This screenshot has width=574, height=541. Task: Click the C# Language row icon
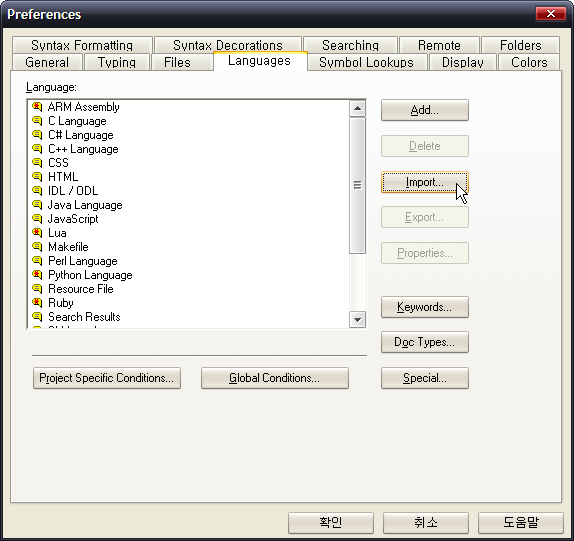pyautogui.click(x=37, y=135)
